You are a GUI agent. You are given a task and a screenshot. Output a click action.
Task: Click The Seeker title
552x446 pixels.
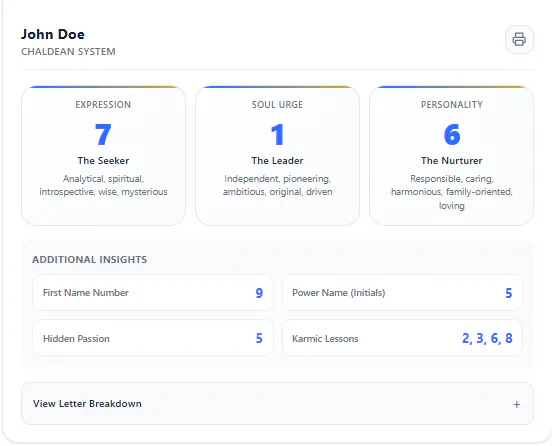click(x=104, y=161)
